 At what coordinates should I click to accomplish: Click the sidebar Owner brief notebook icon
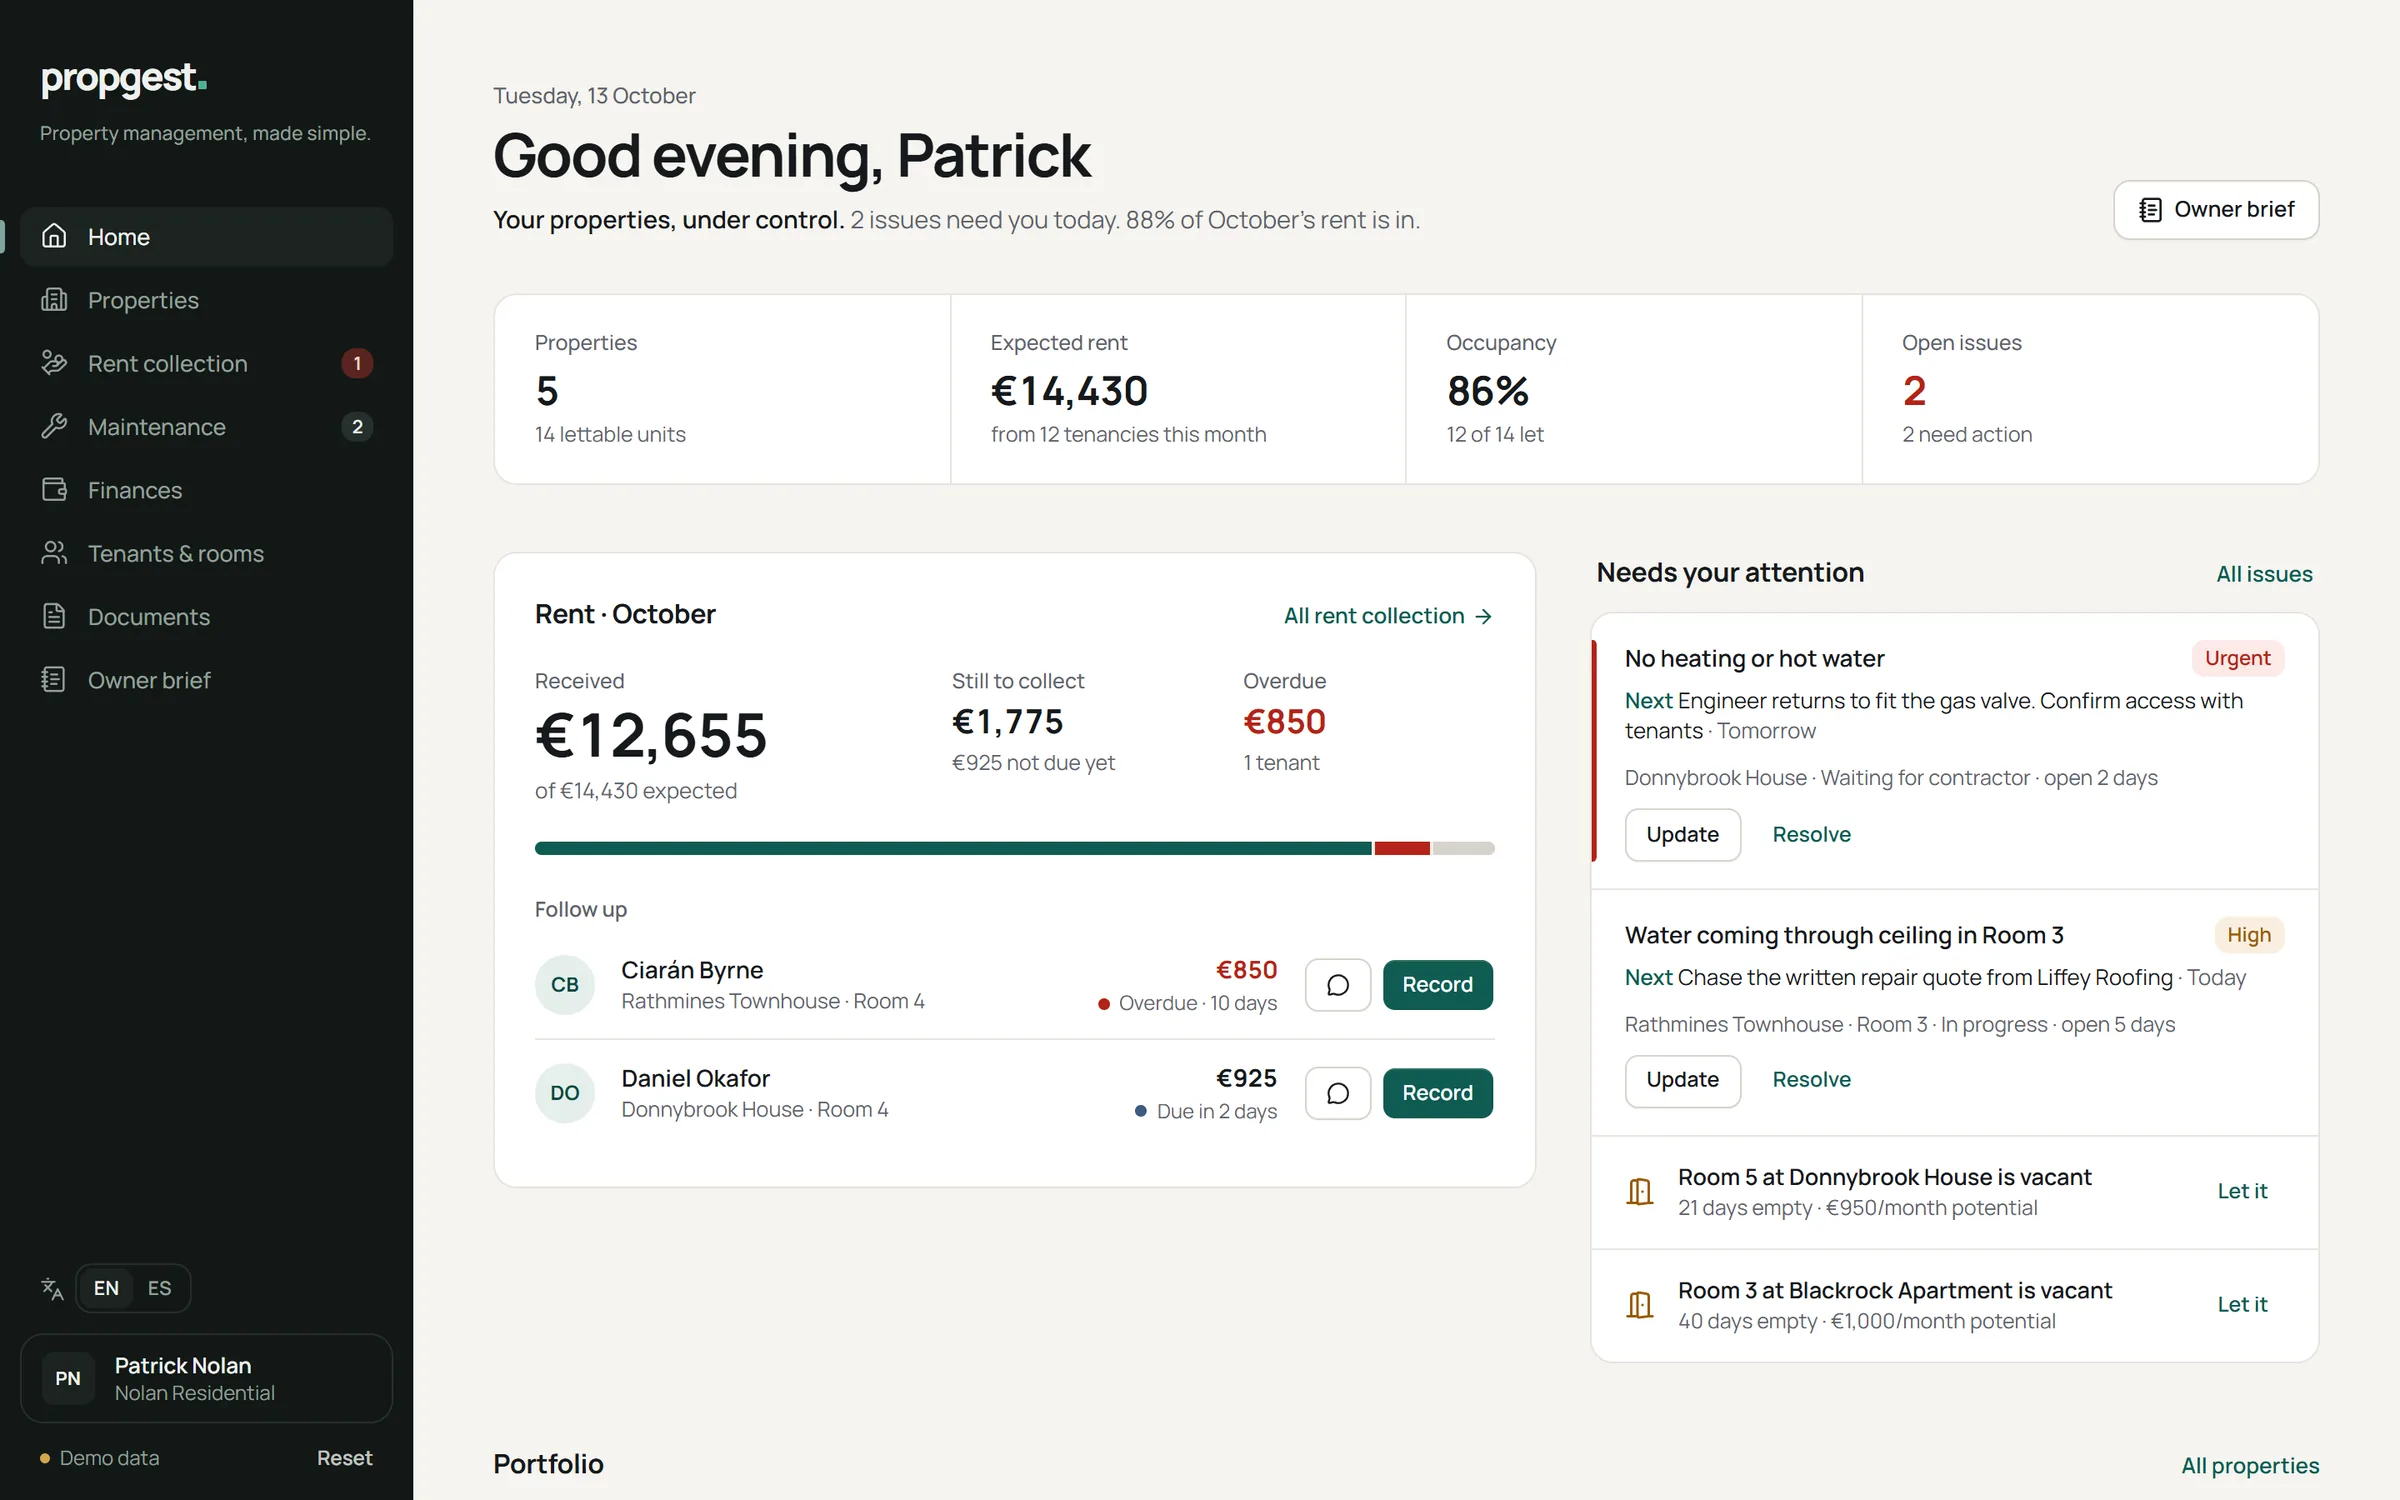(54, 679)
